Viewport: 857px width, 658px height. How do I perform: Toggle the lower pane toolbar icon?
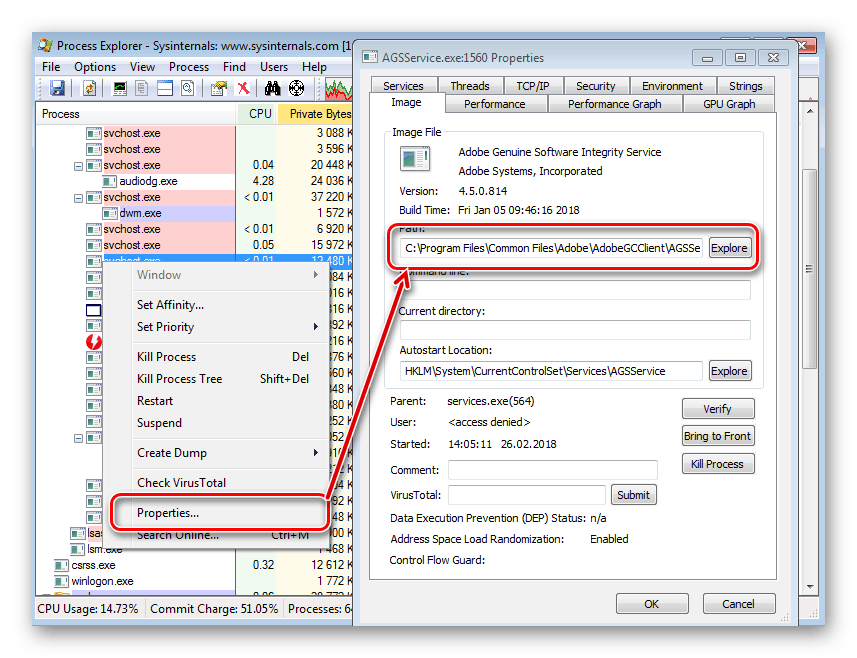[x=164, y=89]
